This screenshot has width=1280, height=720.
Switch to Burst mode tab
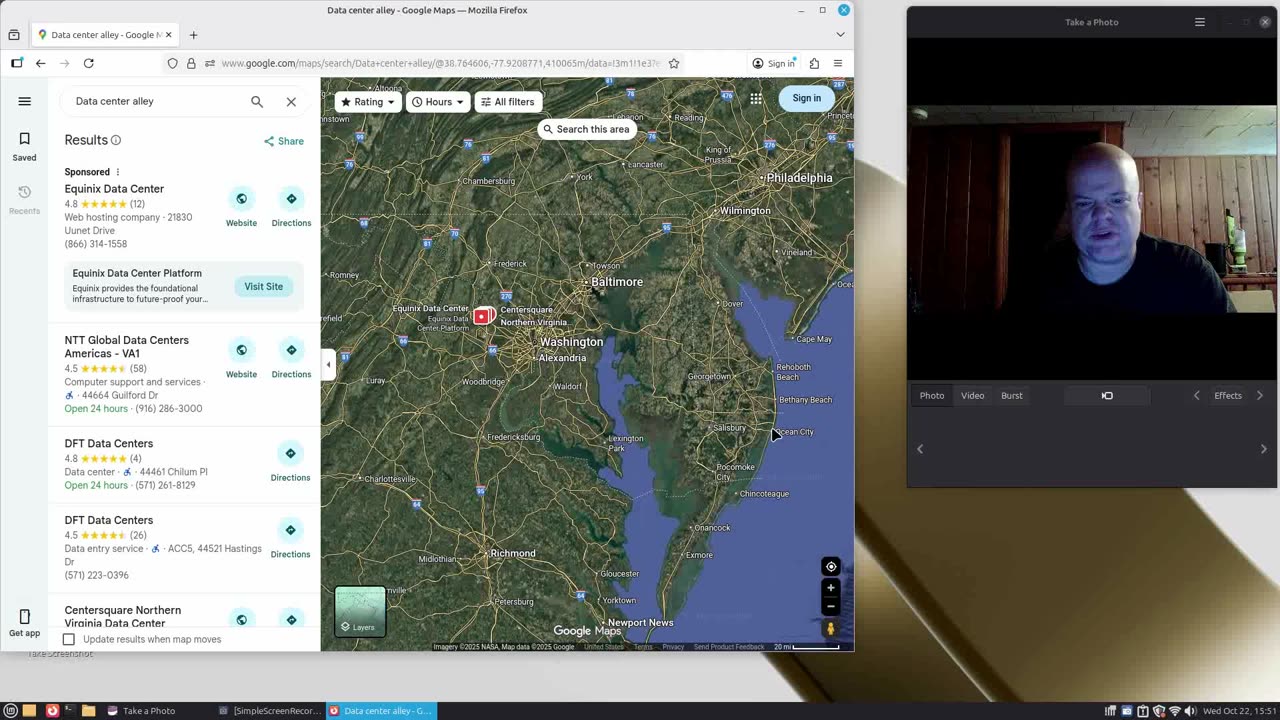coord(1012,395)
